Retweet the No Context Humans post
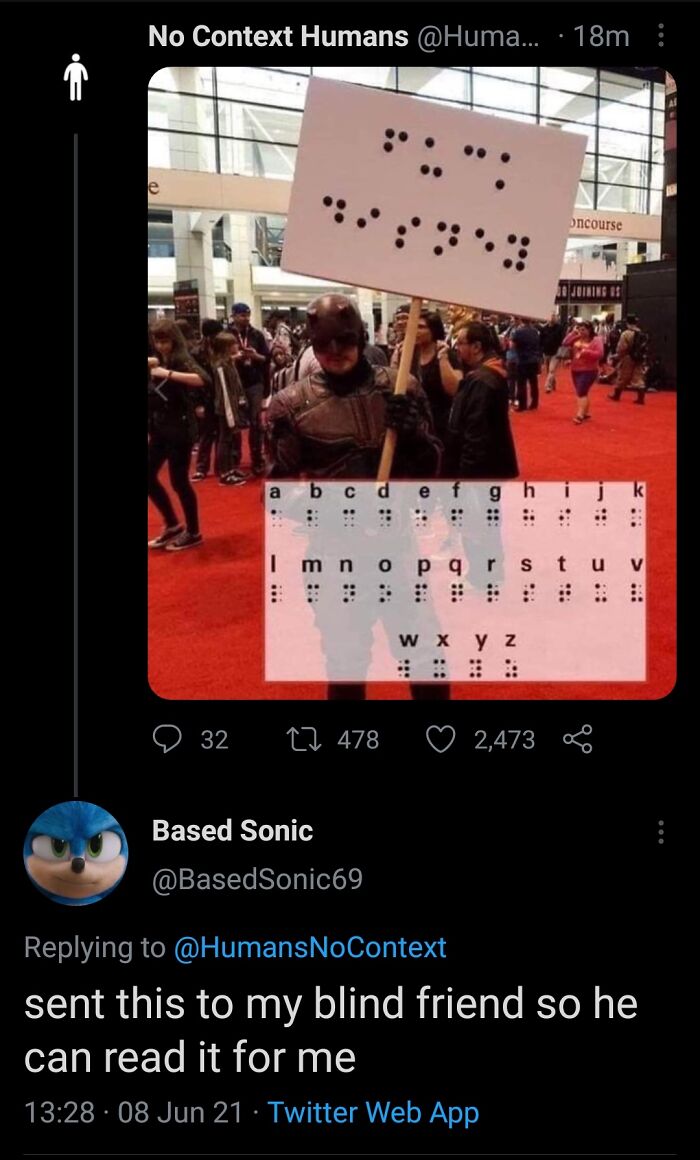700x1160 pixels. pyautogui.click(x=303, y=739)
